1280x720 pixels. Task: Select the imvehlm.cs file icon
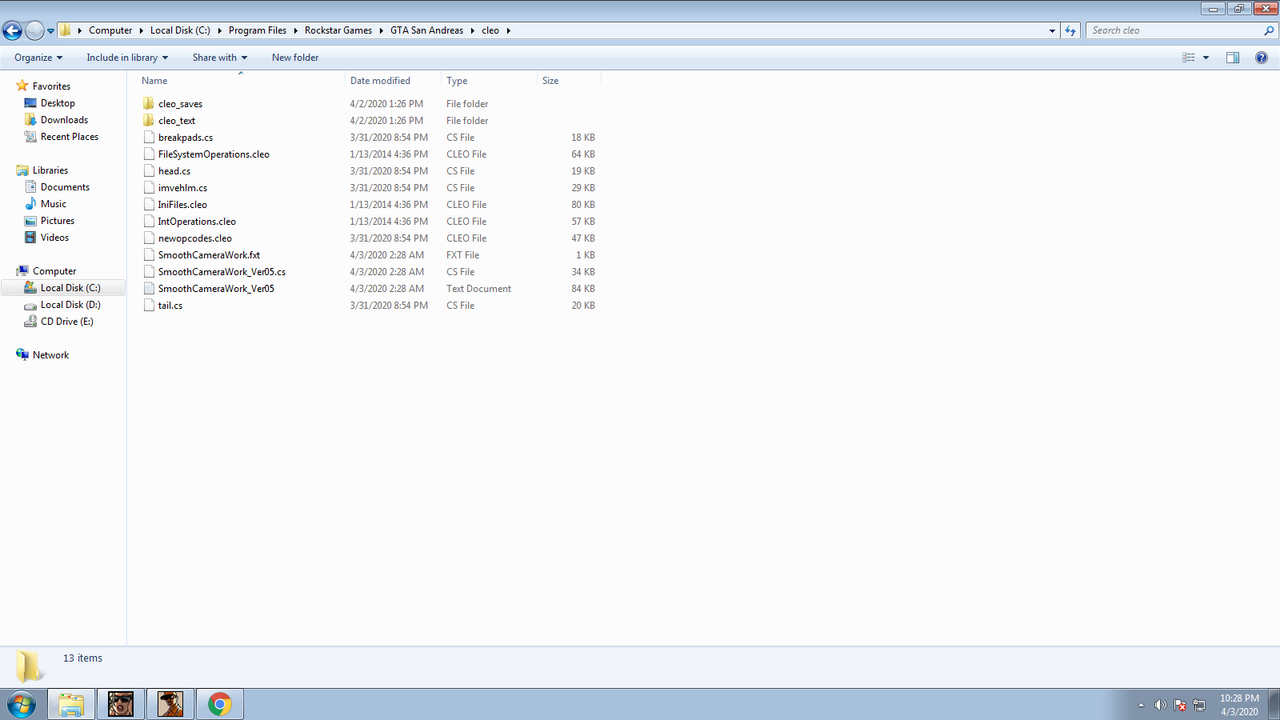(149, 188)
